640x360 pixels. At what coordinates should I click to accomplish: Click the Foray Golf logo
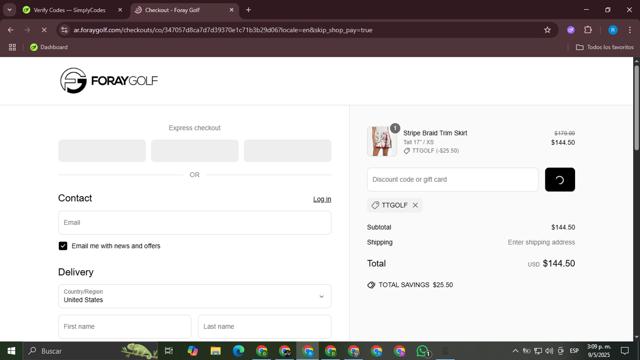click(109, 80)
